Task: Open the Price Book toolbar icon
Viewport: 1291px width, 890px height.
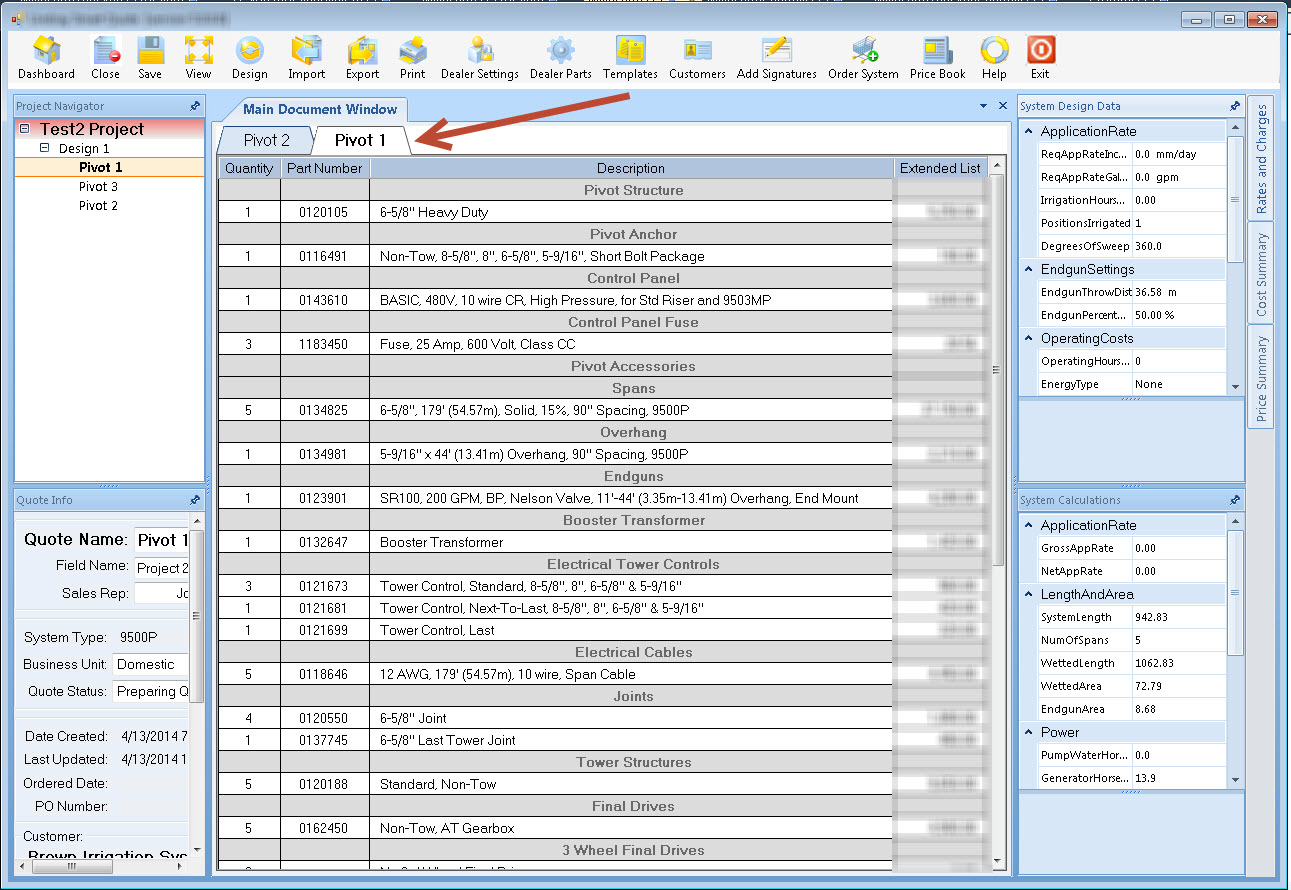Action: [x=938, y=58]
